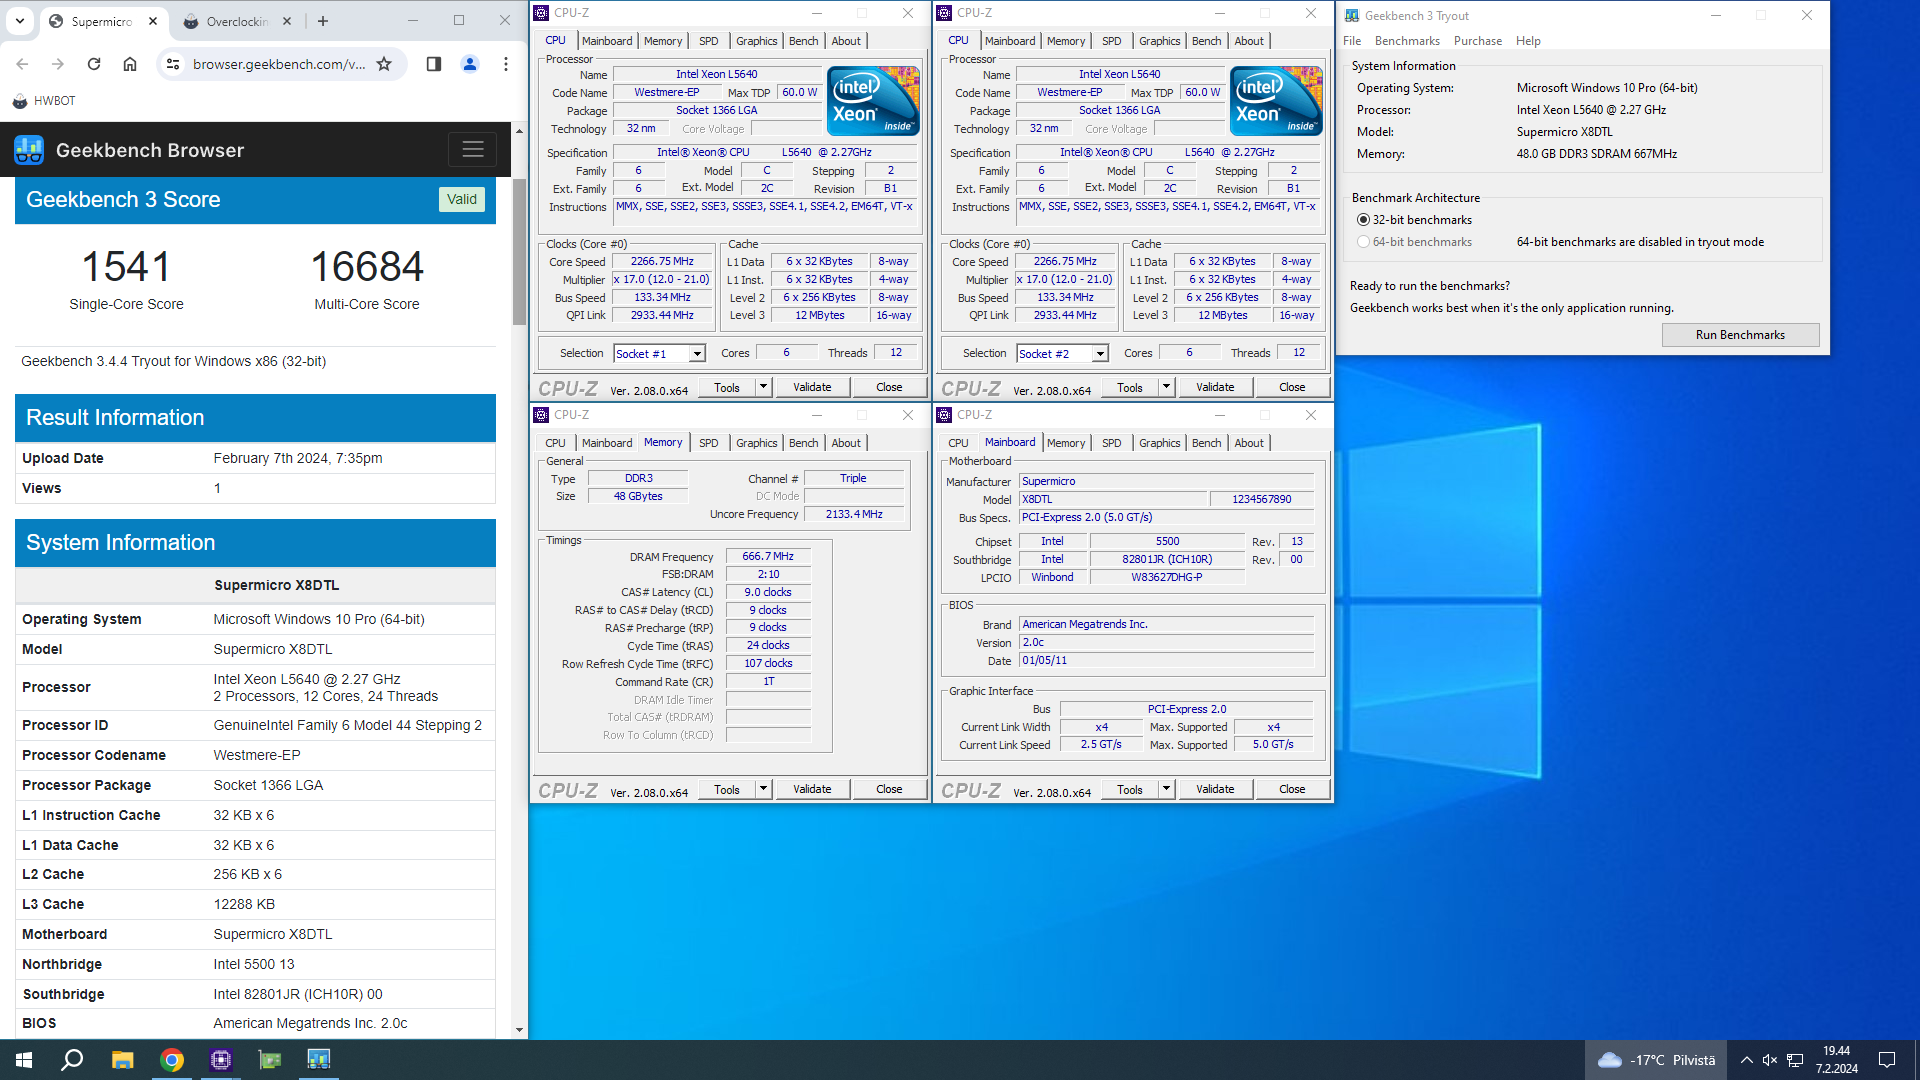This screenshot has width=1920, height=1080.
Task: Switch to Memory tab in Socket #1 CPU-Z
Action: click(x=663, y=41)
